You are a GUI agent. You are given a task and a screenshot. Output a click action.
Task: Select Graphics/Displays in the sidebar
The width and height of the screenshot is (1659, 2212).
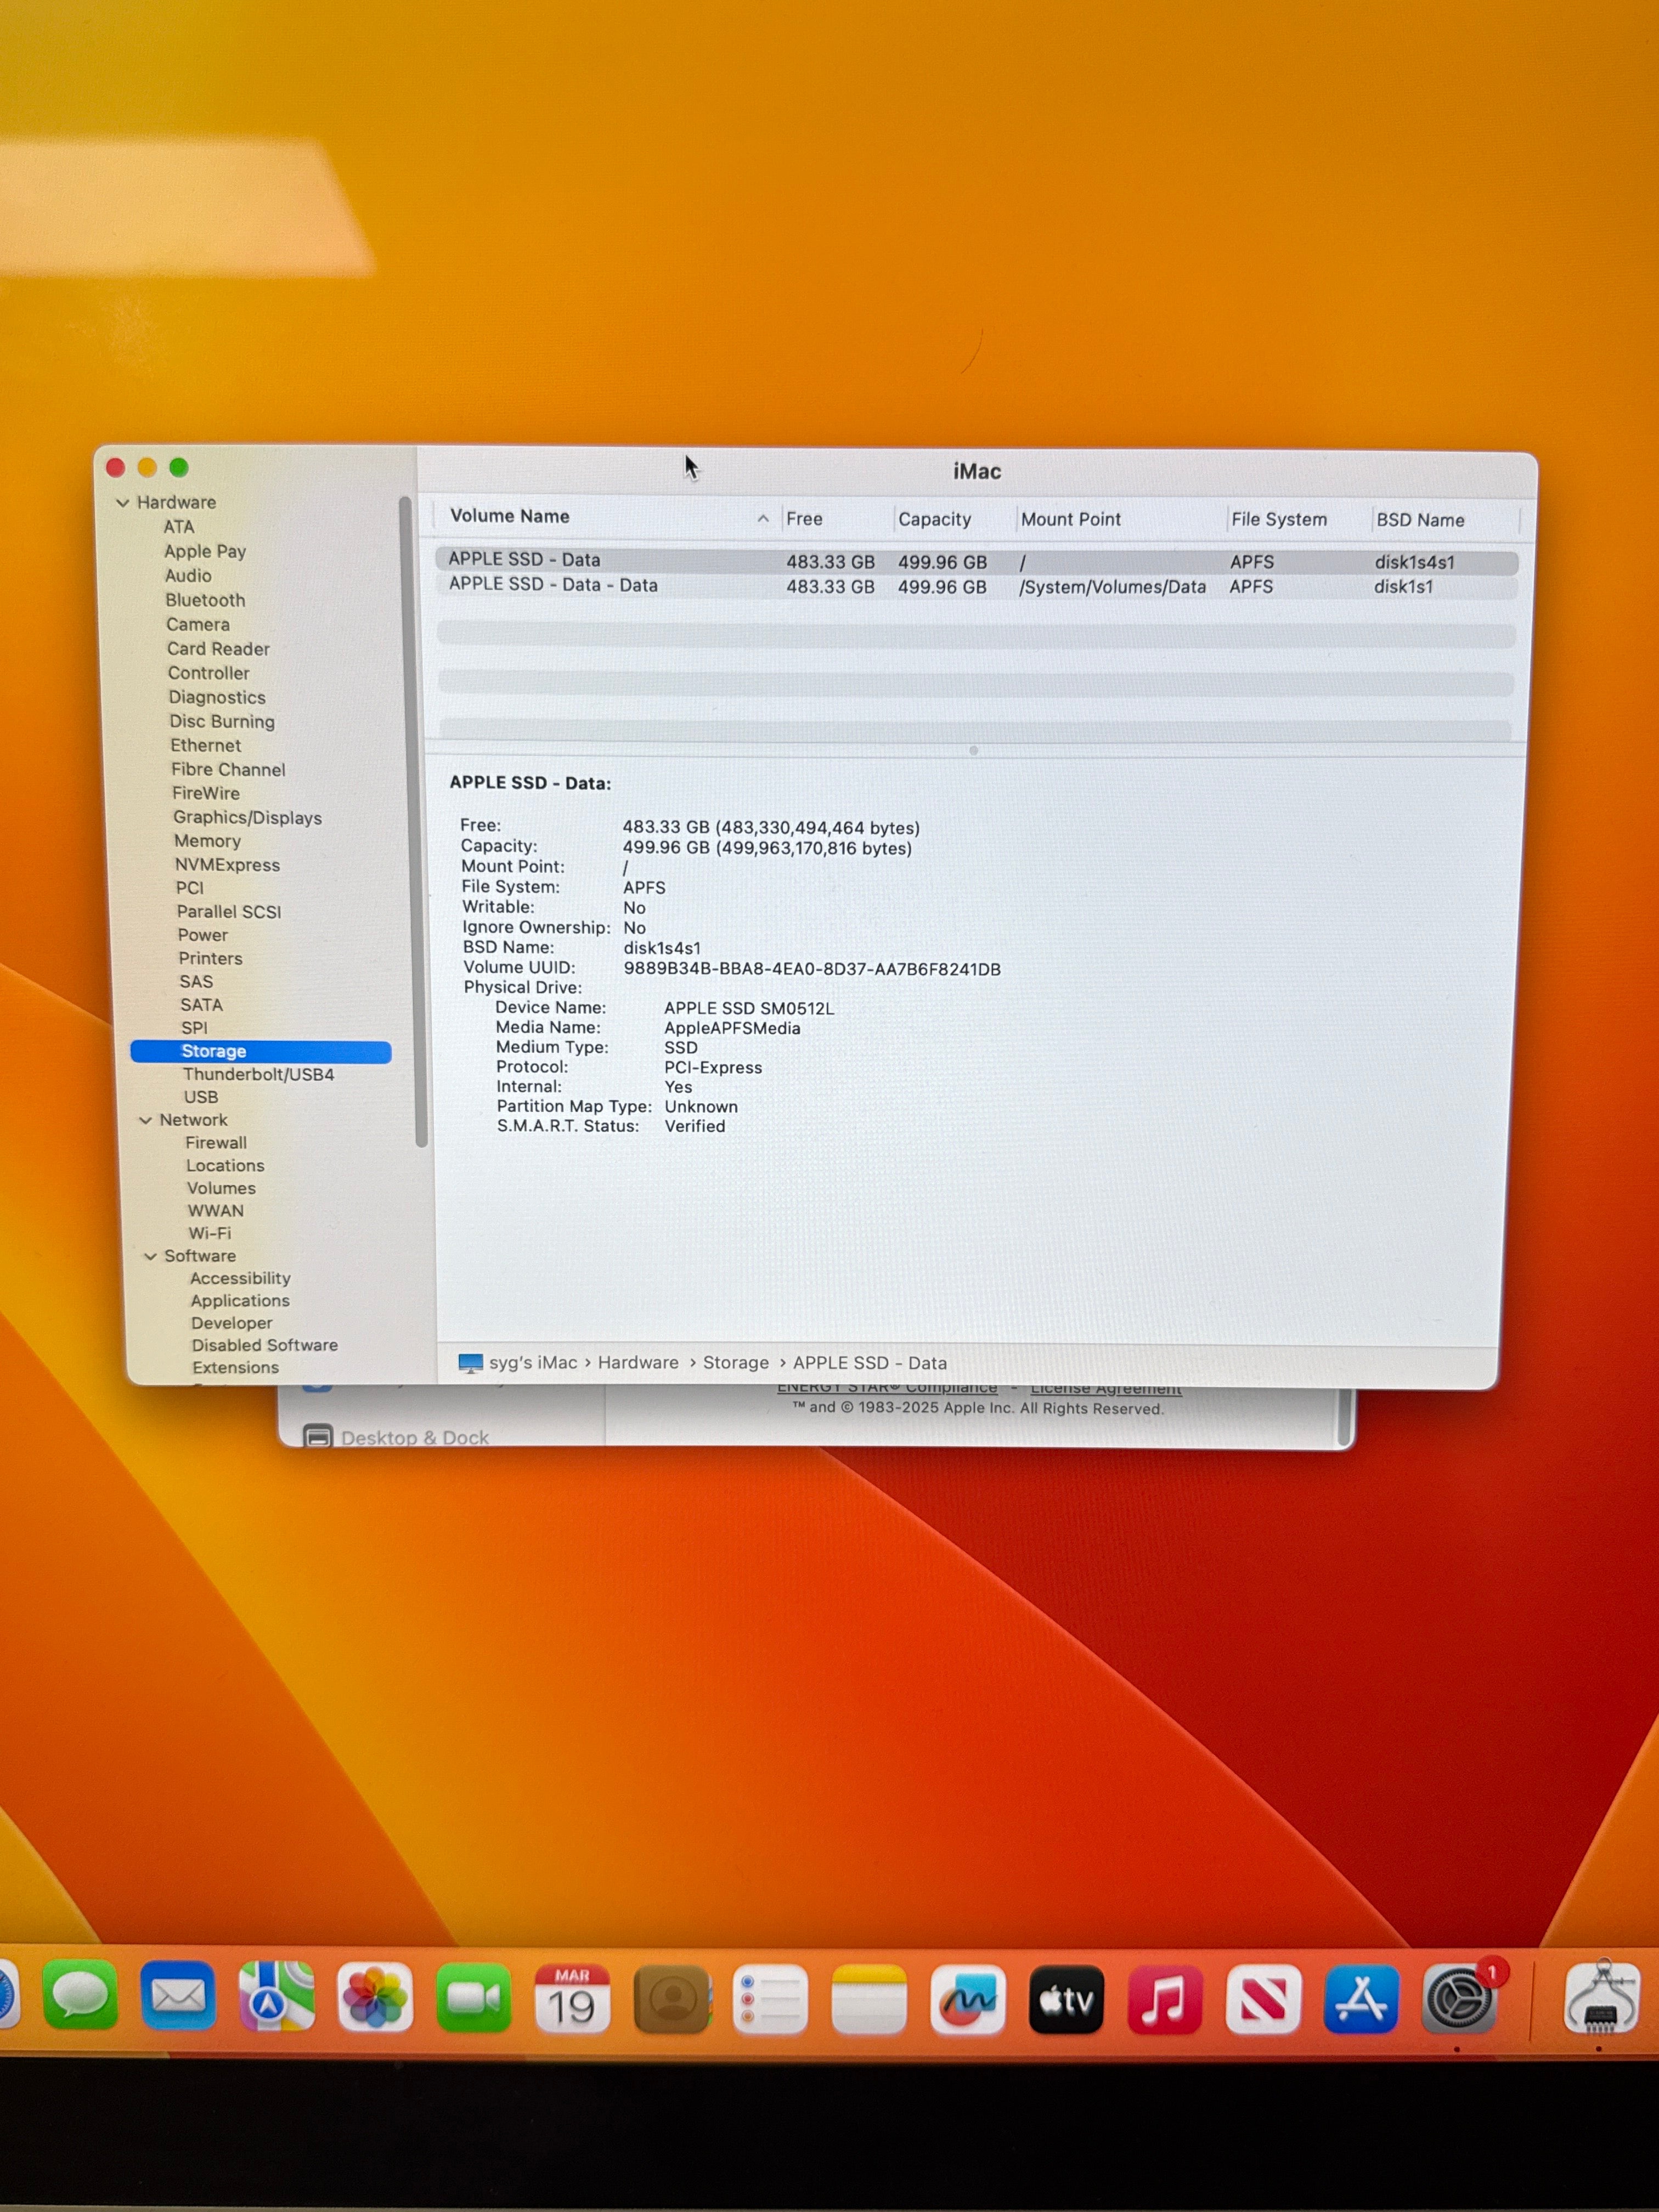(248, 818)
